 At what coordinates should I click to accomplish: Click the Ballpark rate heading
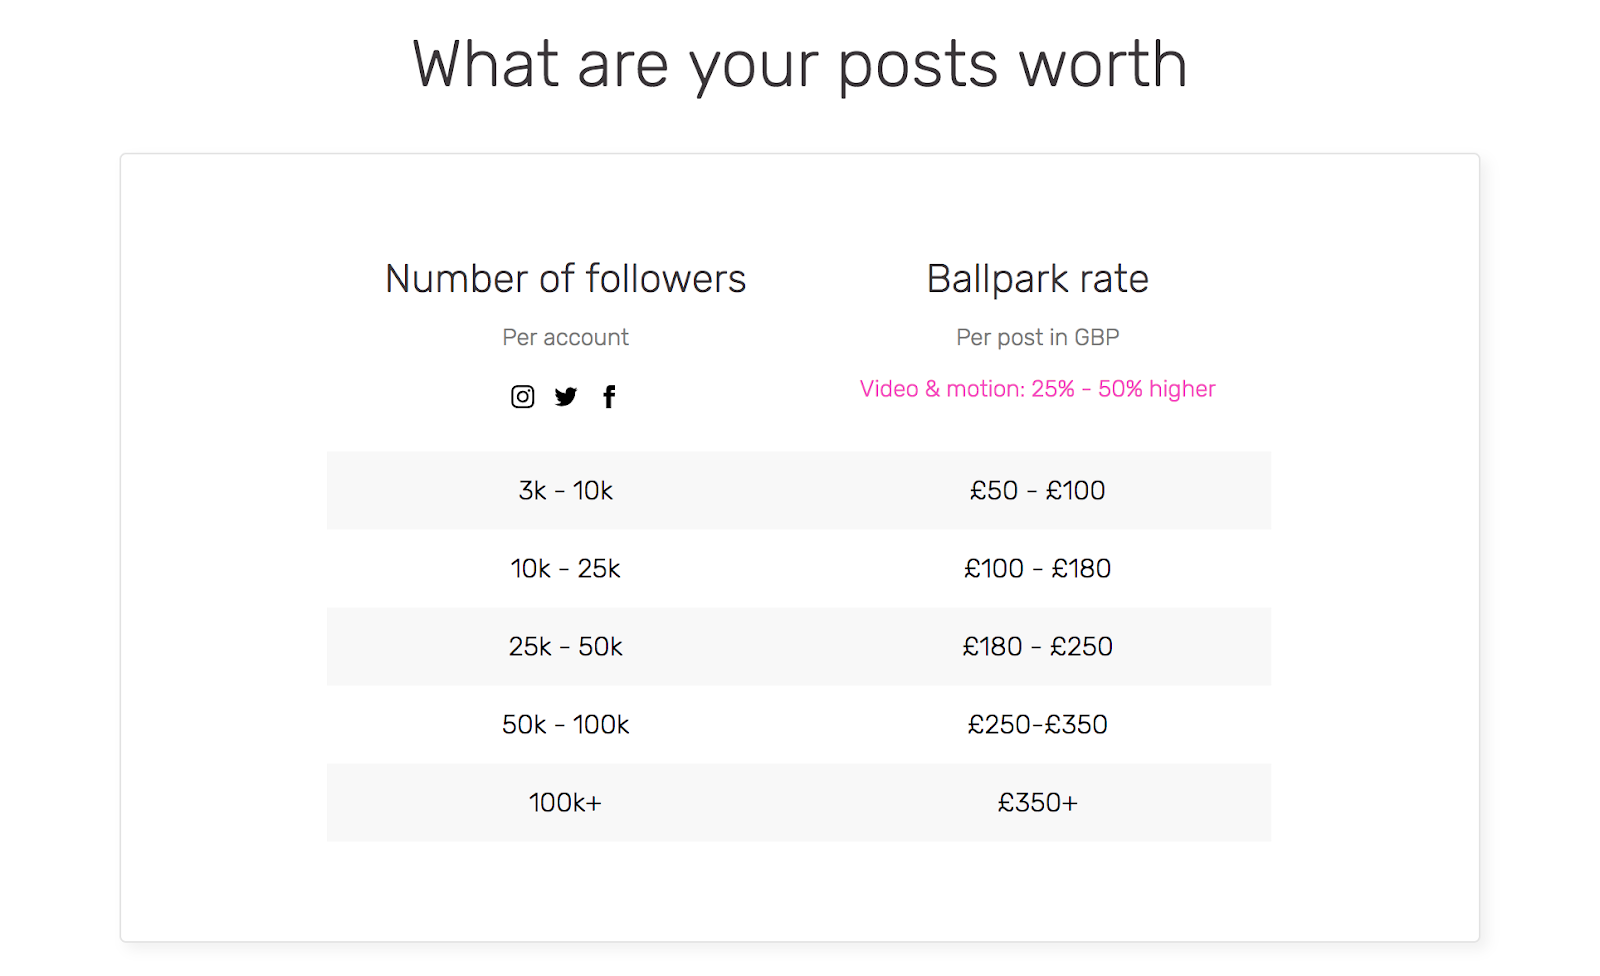click(1038, 279)
